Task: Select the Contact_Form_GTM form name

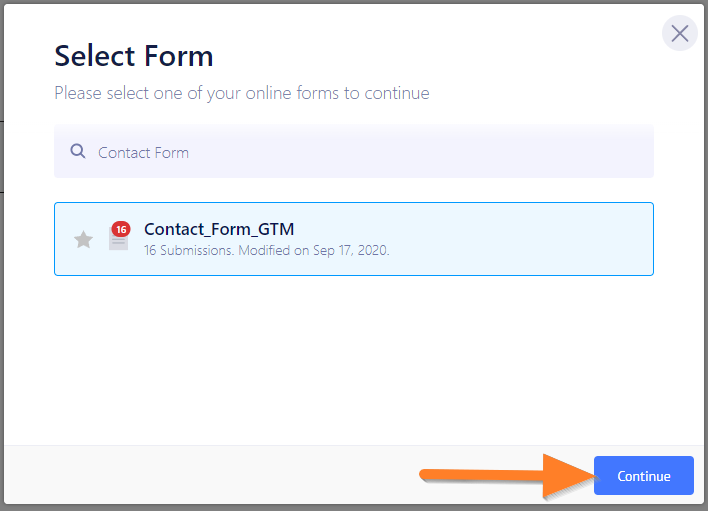Action: tap(219, 230)
